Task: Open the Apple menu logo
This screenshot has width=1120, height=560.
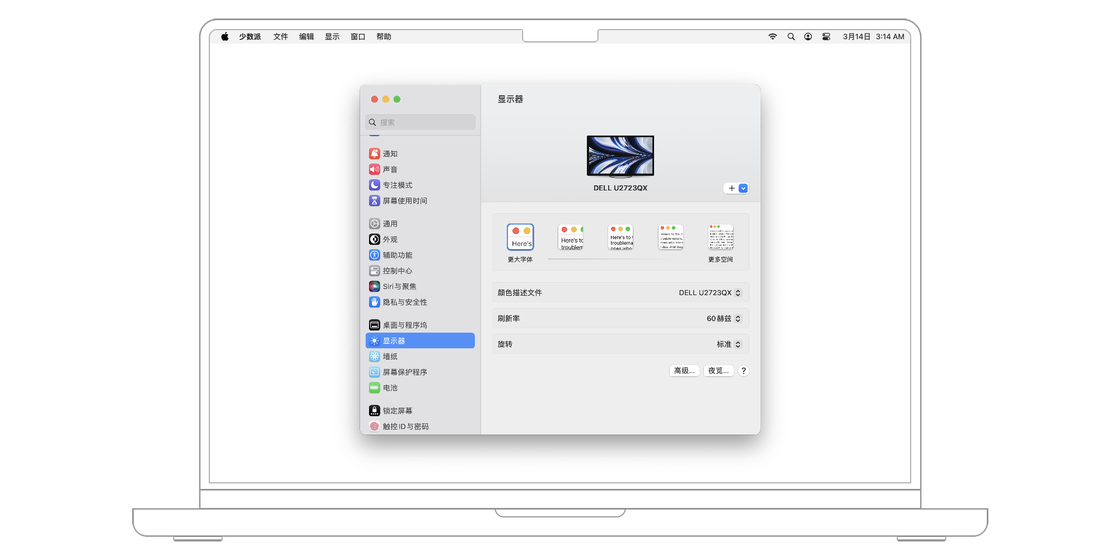Action: [x=224, y=36]
